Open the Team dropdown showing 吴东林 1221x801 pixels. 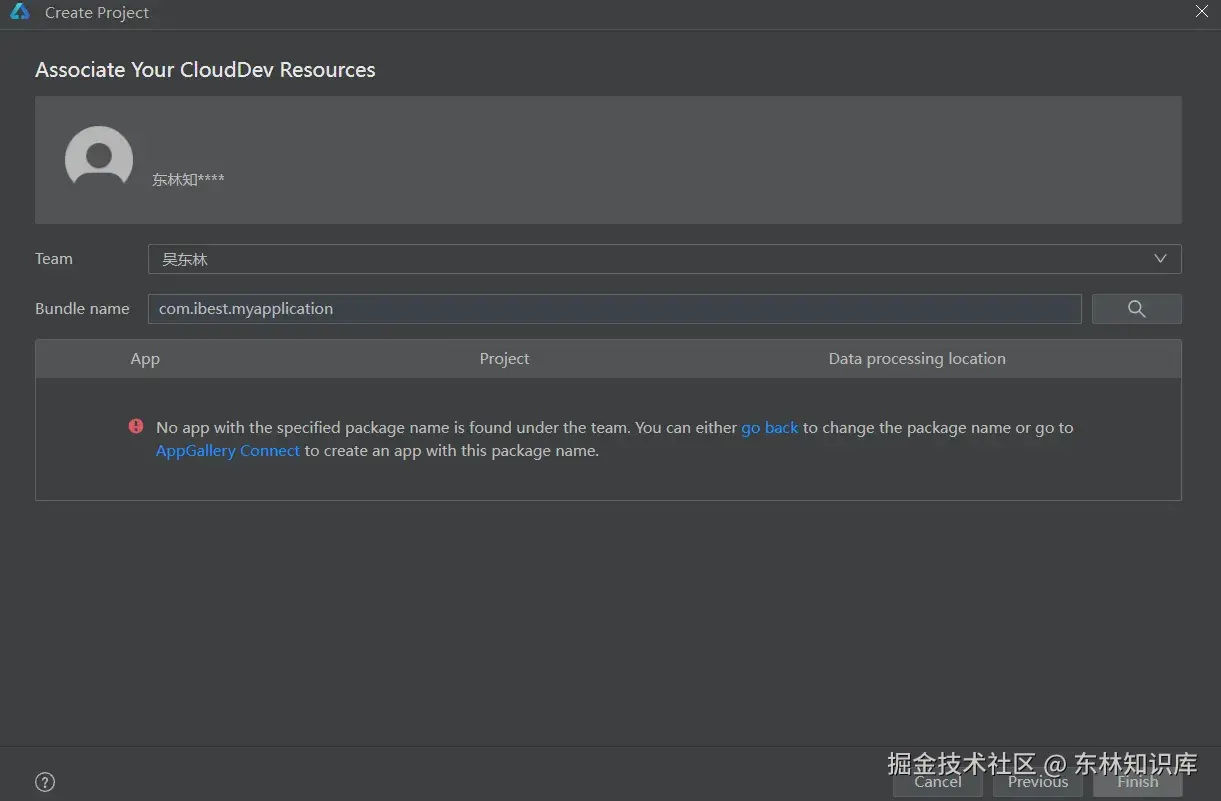pyautogui.click(x=664, y=259)
